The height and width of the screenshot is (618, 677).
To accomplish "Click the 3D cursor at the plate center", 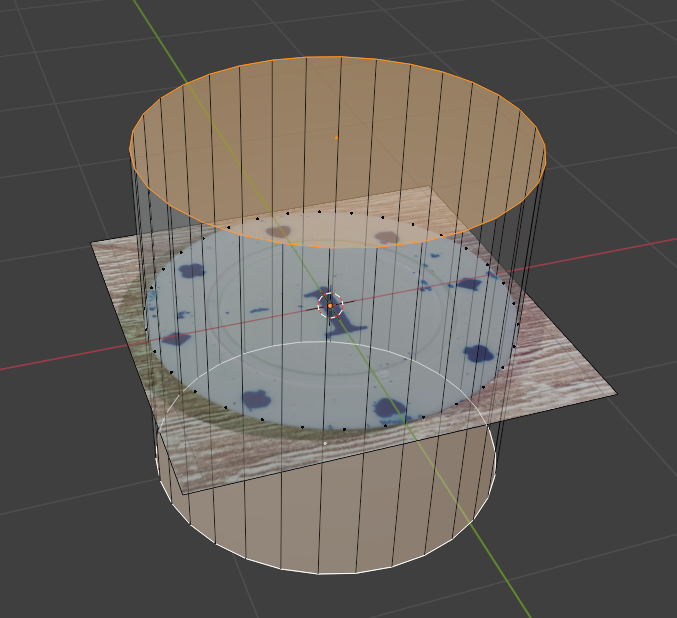I will [x=330, y=305].
